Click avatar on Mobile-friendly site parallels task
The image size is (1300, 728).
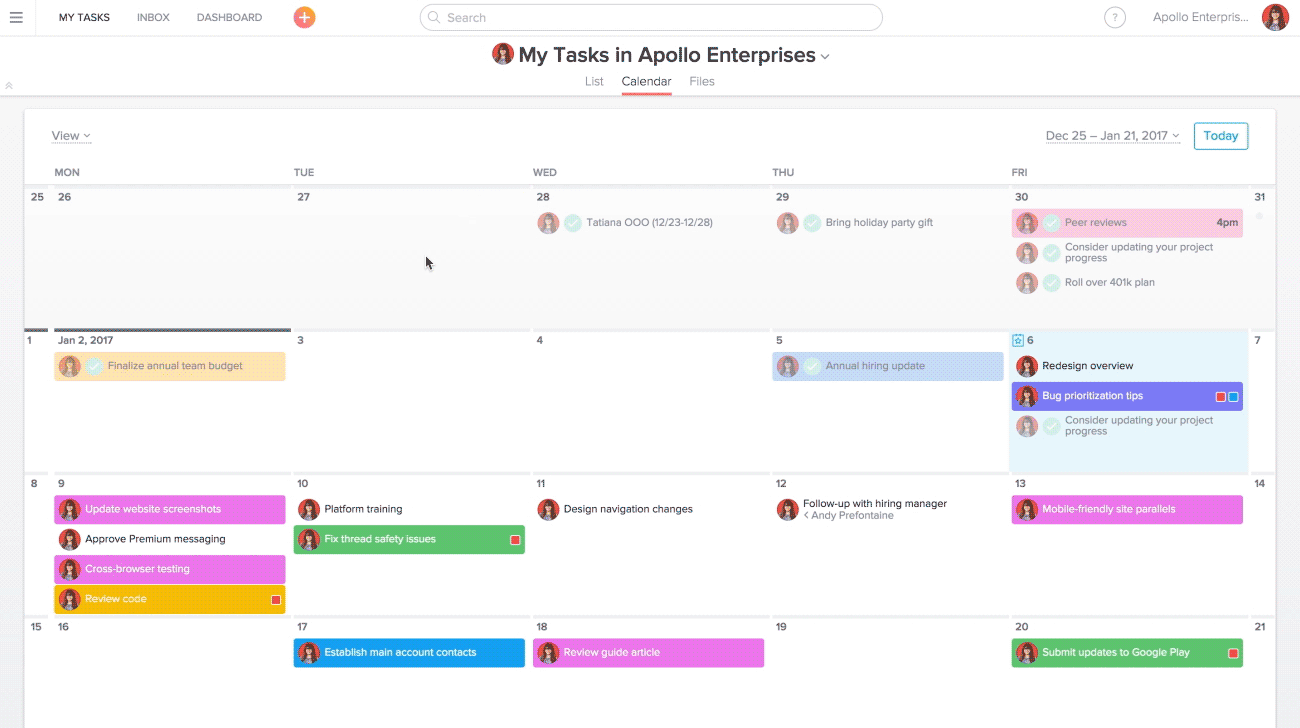(x=1027, y=509)
